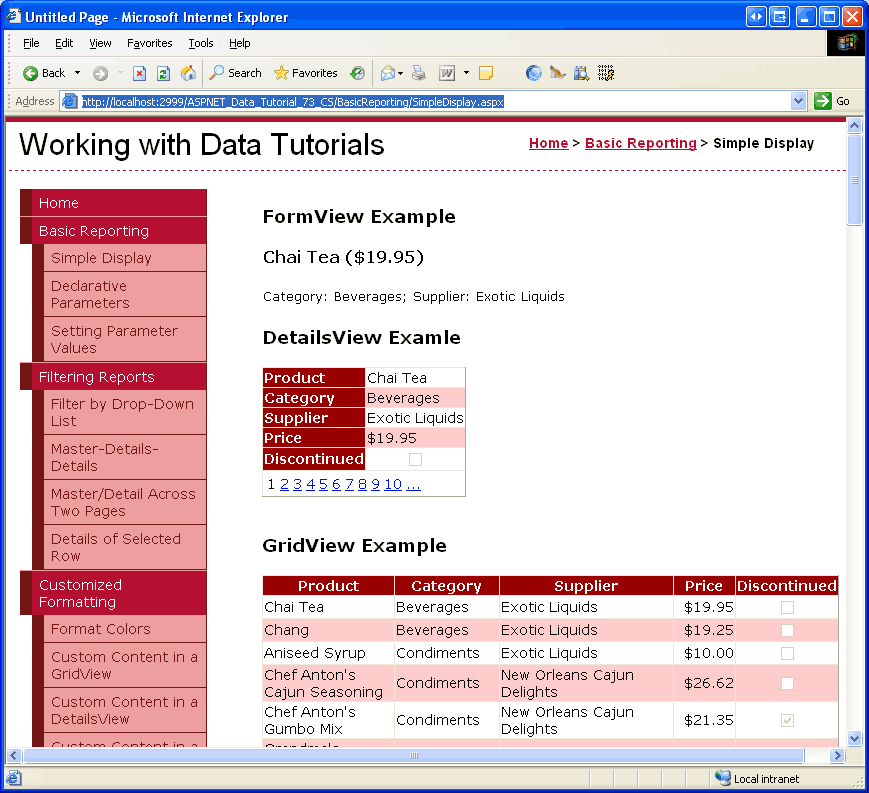Expand the address bar URL dropdown

point(798,101)
